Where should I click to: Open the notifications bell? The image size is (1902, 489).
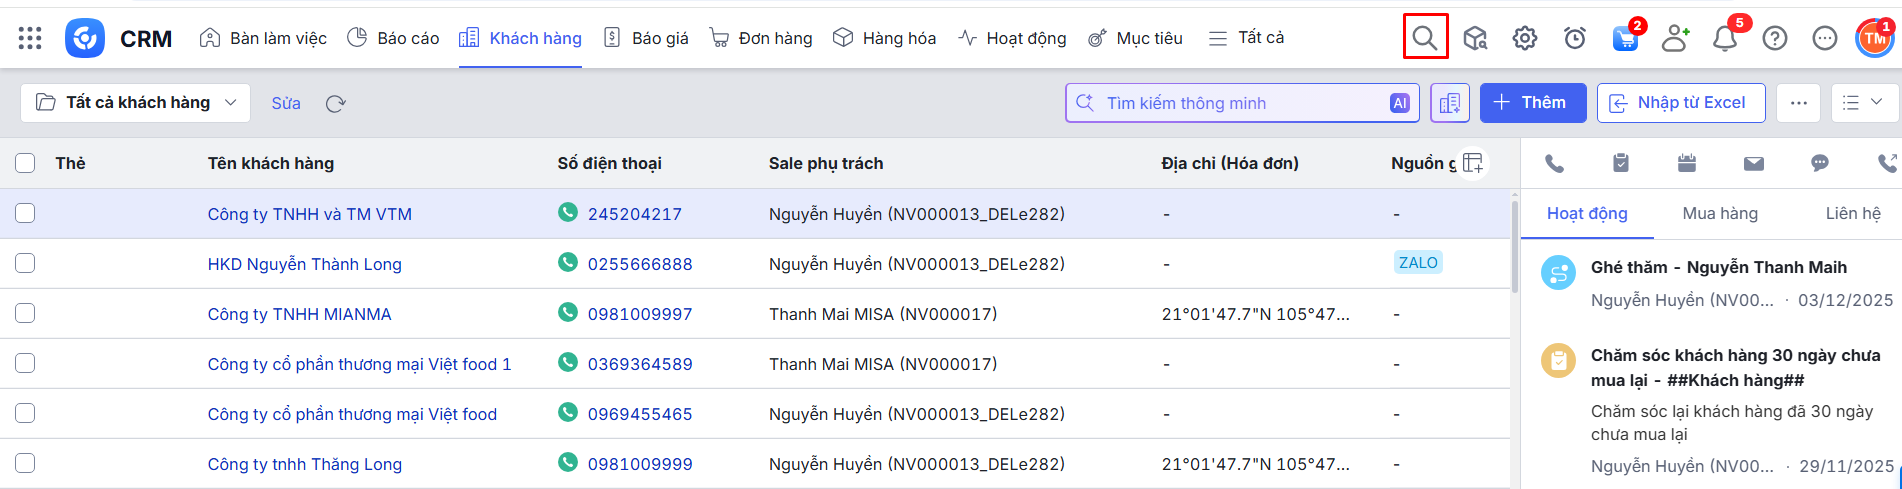[1725, 38]
